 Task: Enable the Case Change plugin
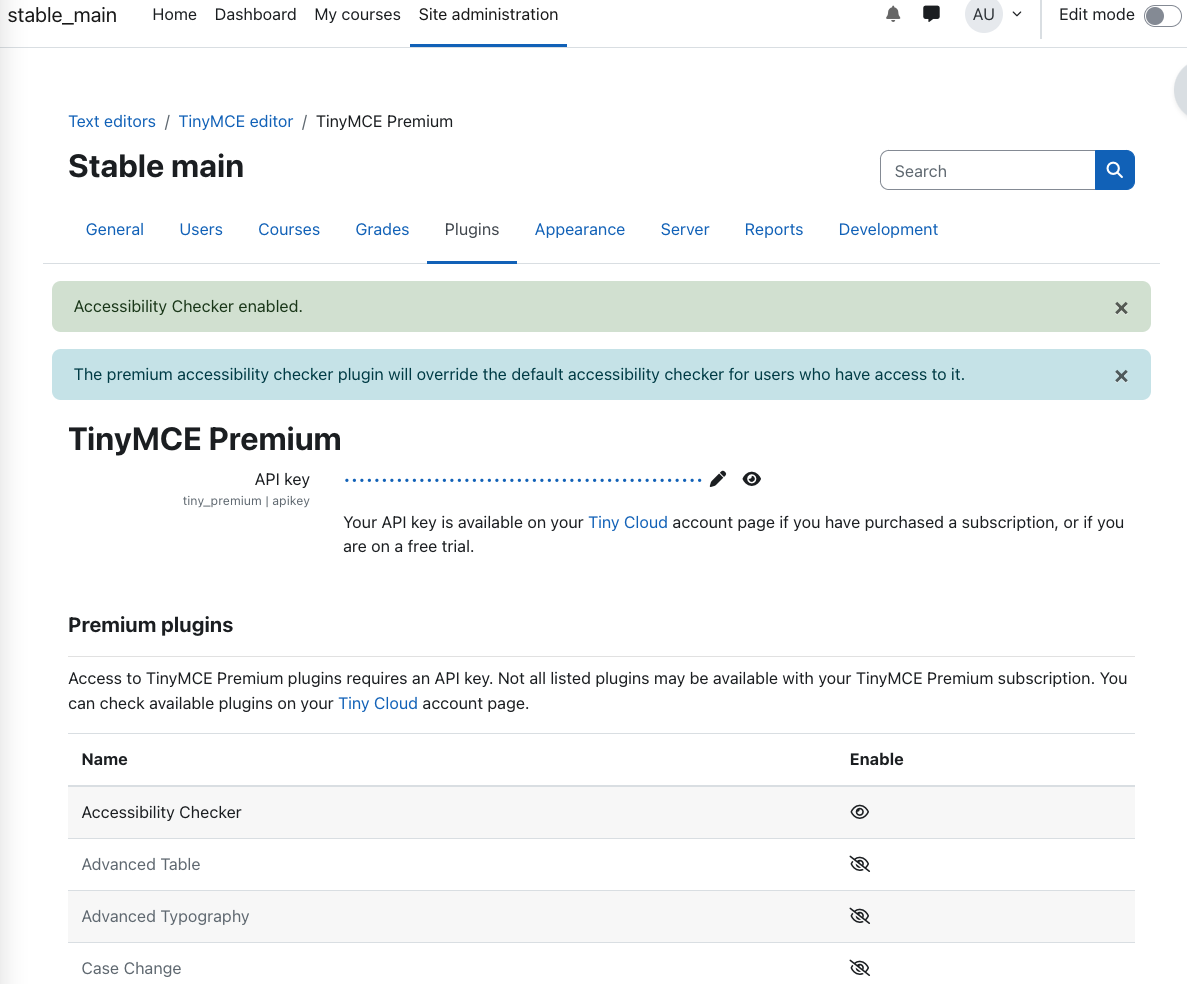coord(860,968)
